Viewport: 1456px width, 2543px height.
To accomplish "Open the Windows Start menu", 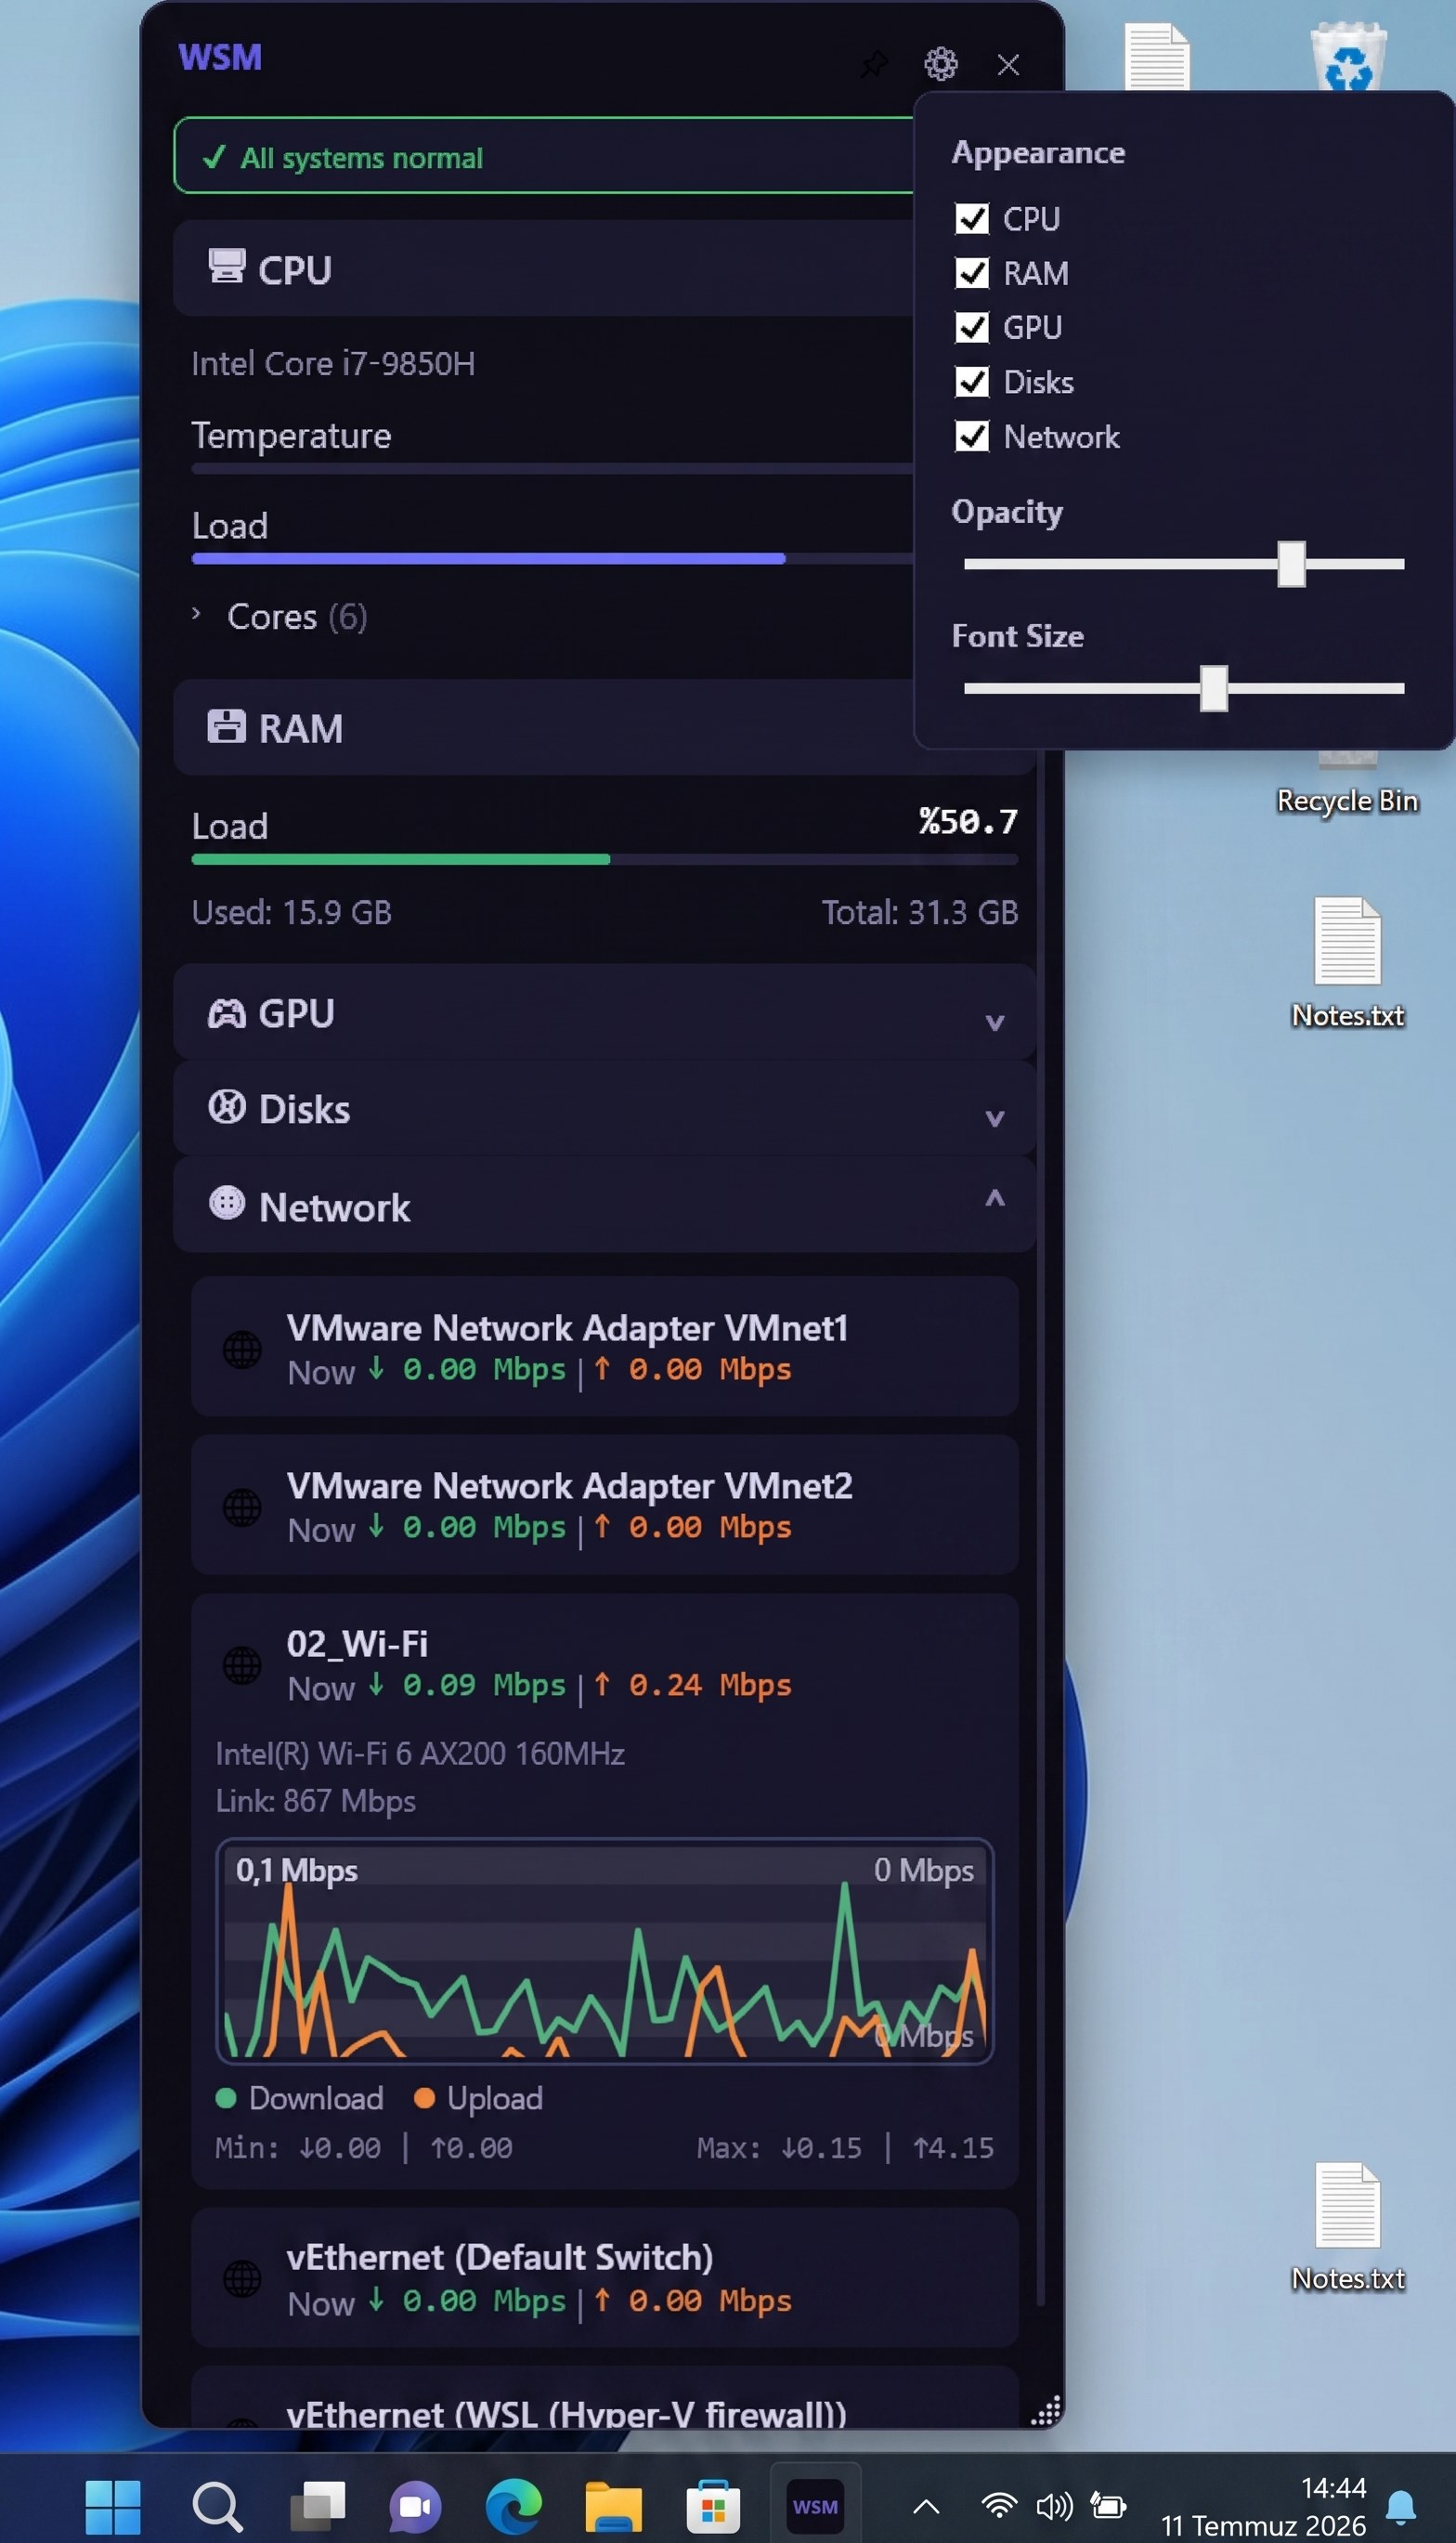I will [x=113, y=2507].
